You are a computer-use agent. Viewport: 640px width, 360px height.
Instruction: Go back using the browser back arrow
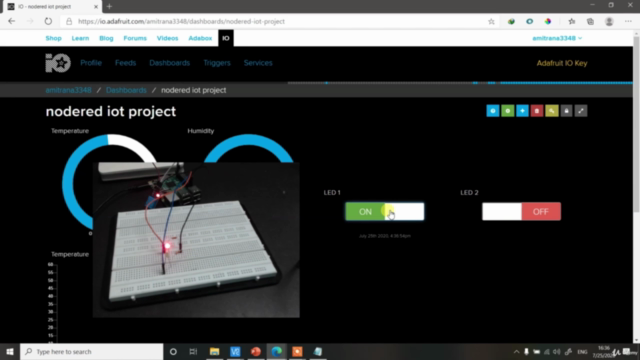11,21
